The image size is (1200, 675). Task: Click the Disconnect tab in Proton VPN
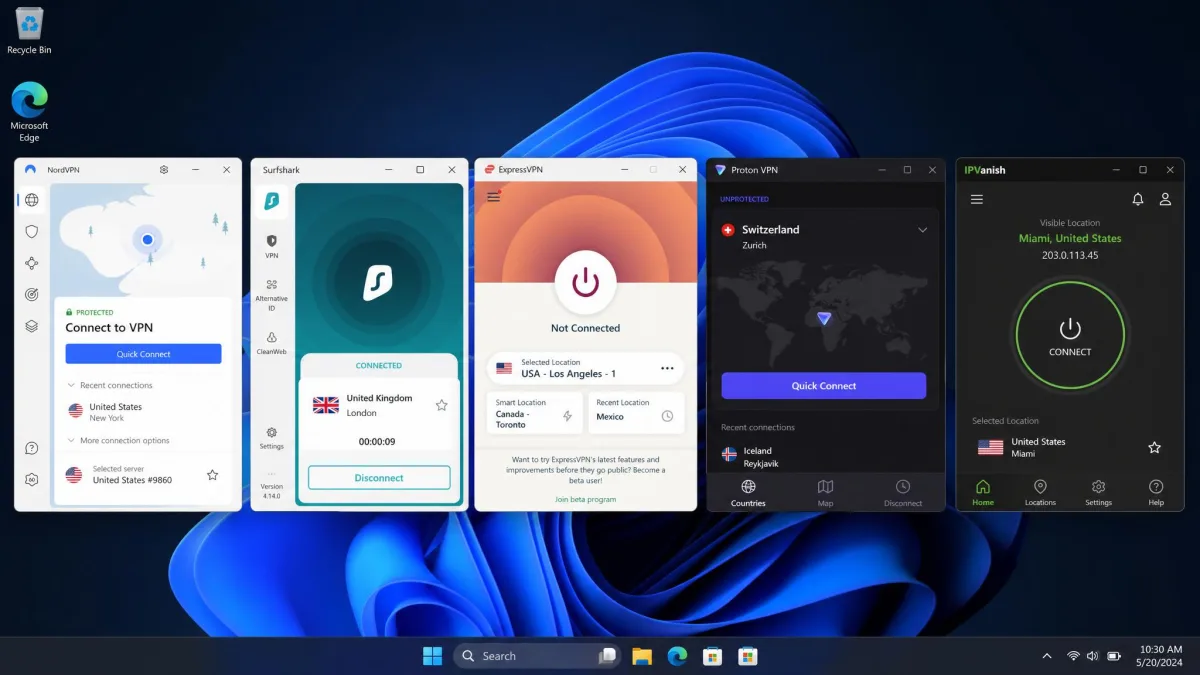pos(903,493)
